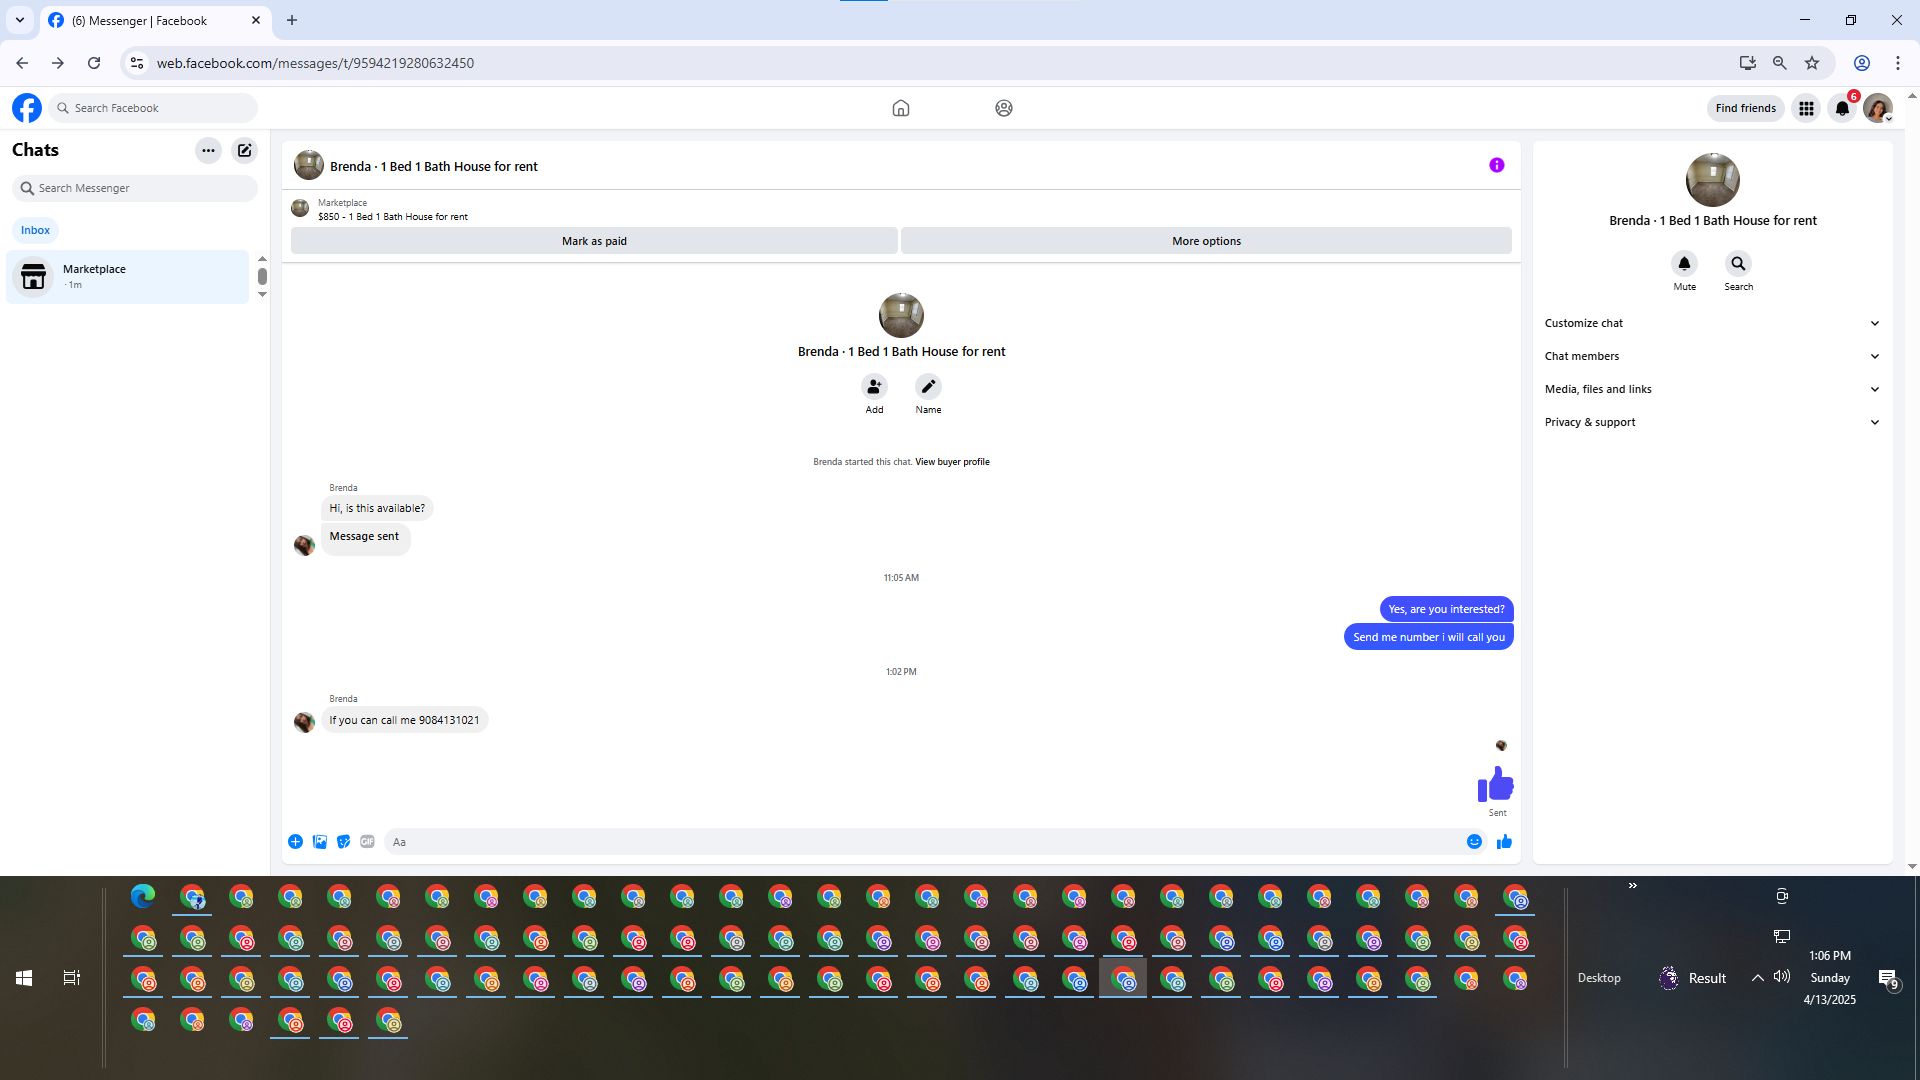Open the Facebook apps grid menu

click(x=1806, y=108)
